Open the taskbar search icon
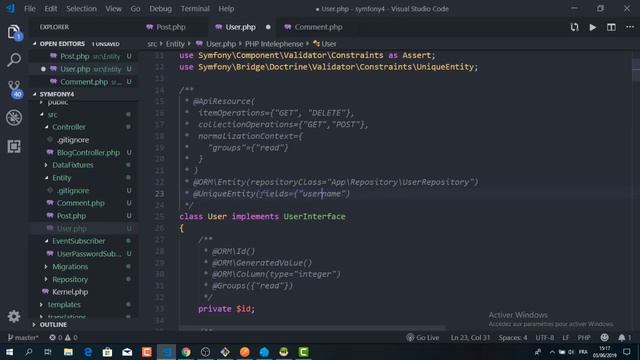This screenshot has width=640, height=360. click(29, 352)
